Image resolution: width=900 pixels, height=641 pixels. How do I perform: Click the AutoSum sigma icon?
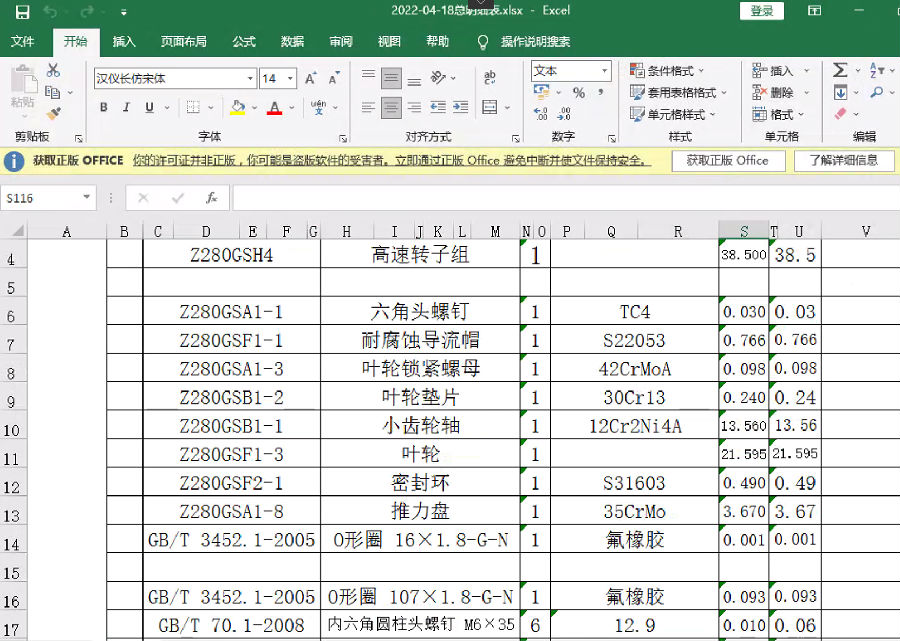840,70
